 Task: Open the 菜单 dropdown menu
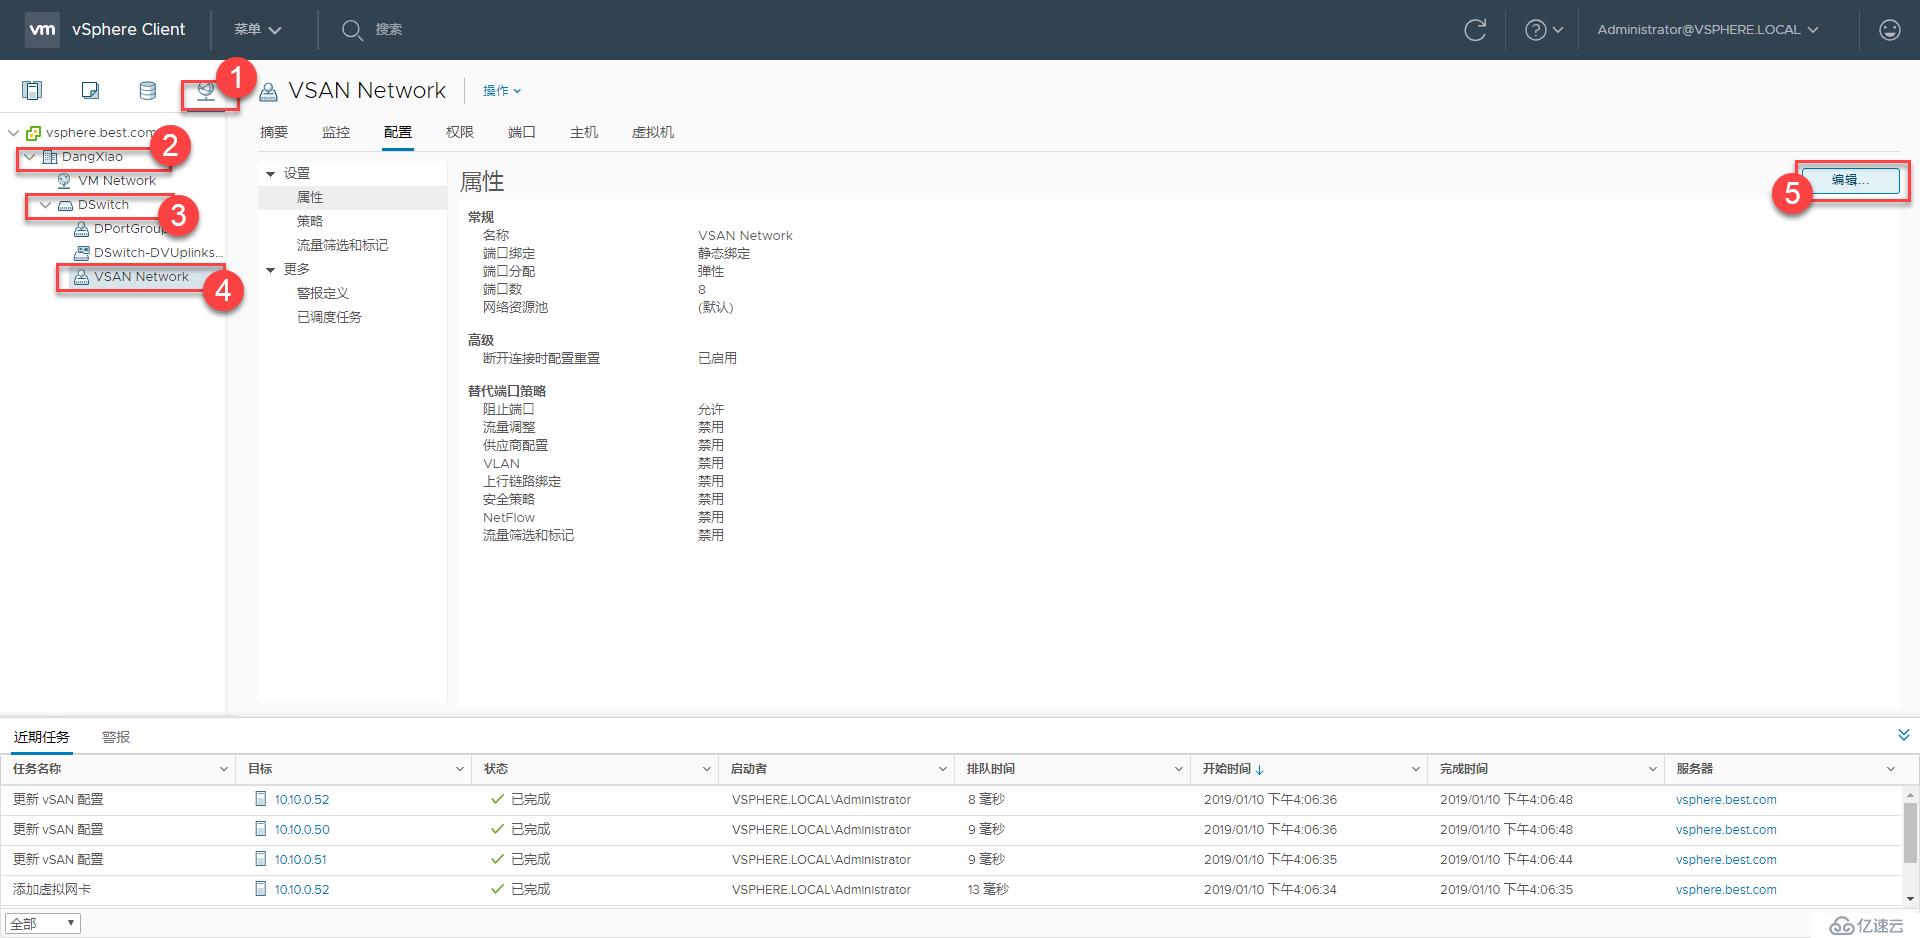tap(257, 30)
